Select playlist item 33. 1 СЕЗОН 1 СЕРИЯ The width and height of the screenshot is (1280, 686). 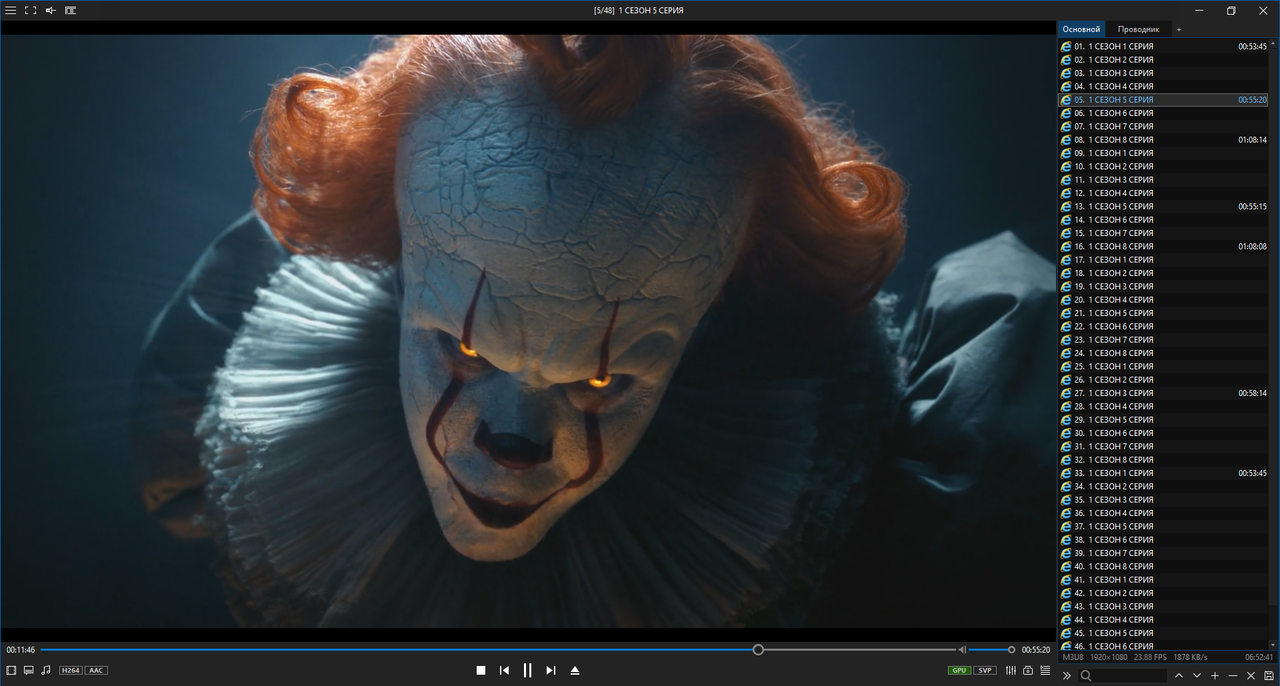point(1164,473)
